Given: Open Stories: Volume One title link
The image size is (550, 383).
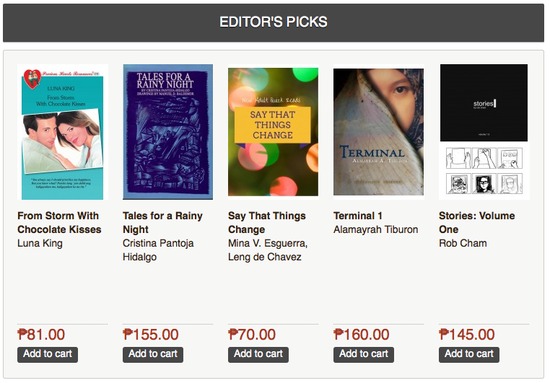Looking at the screenshot, I should click(477, 222).
